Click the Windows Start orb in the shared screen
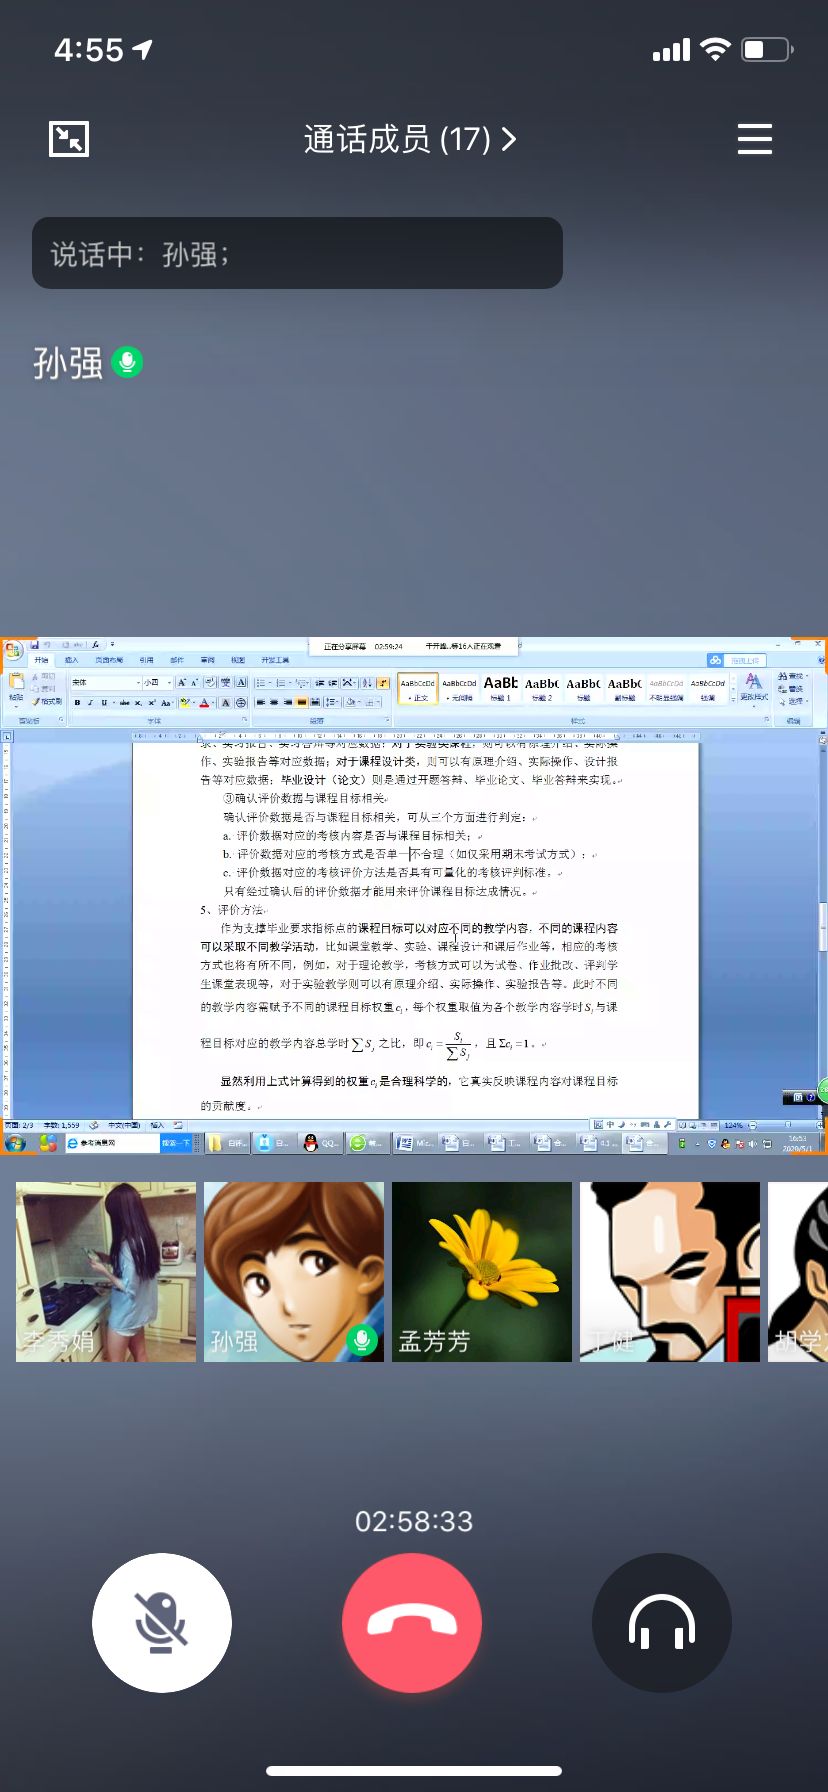The height and width of the screenshot is (1792, 828). point(15,1143)
